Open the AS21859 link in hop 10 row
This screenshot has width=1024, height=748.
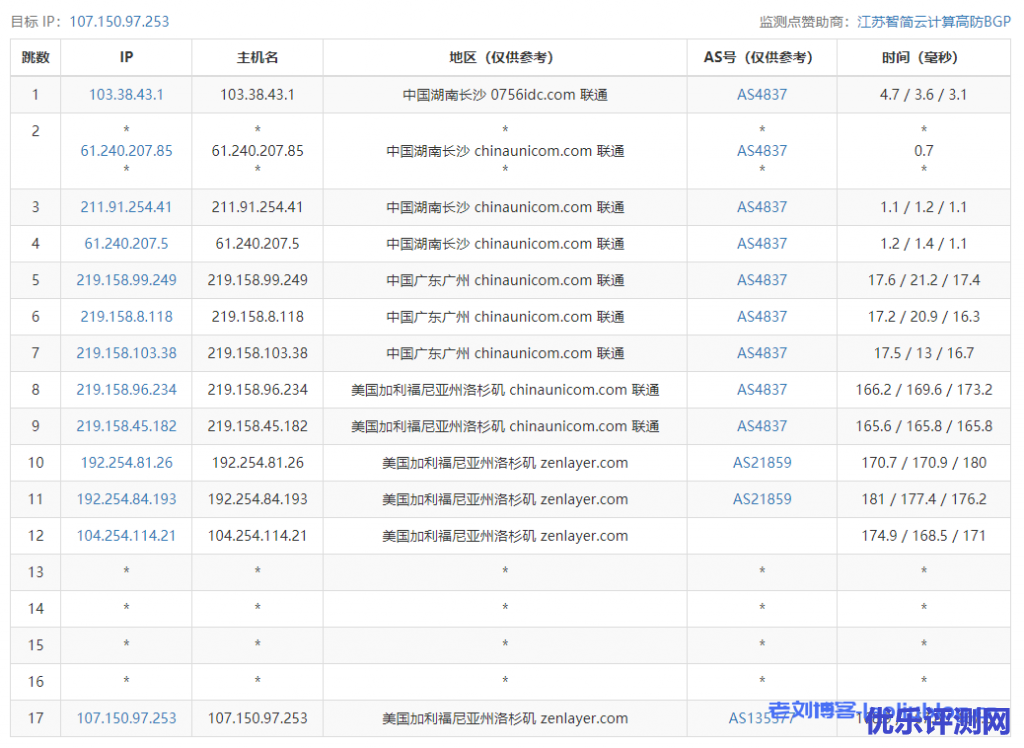(762, 463)
